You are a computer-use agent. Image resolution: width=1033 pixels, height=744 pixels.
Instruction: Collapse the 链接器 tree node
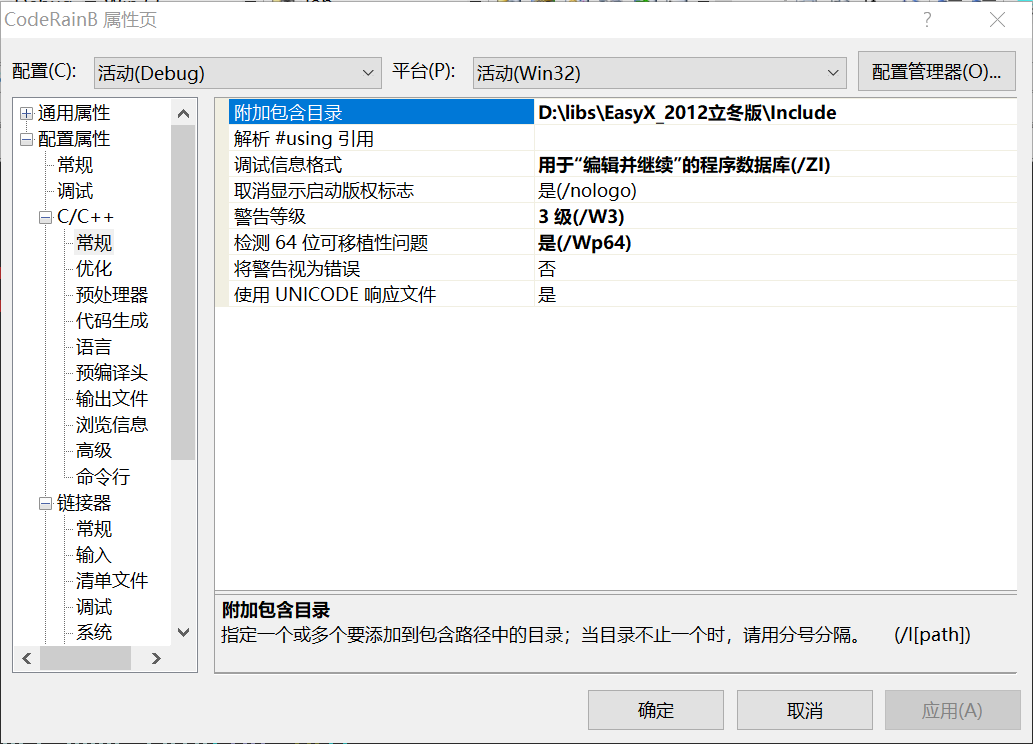(x=45, y=503)
